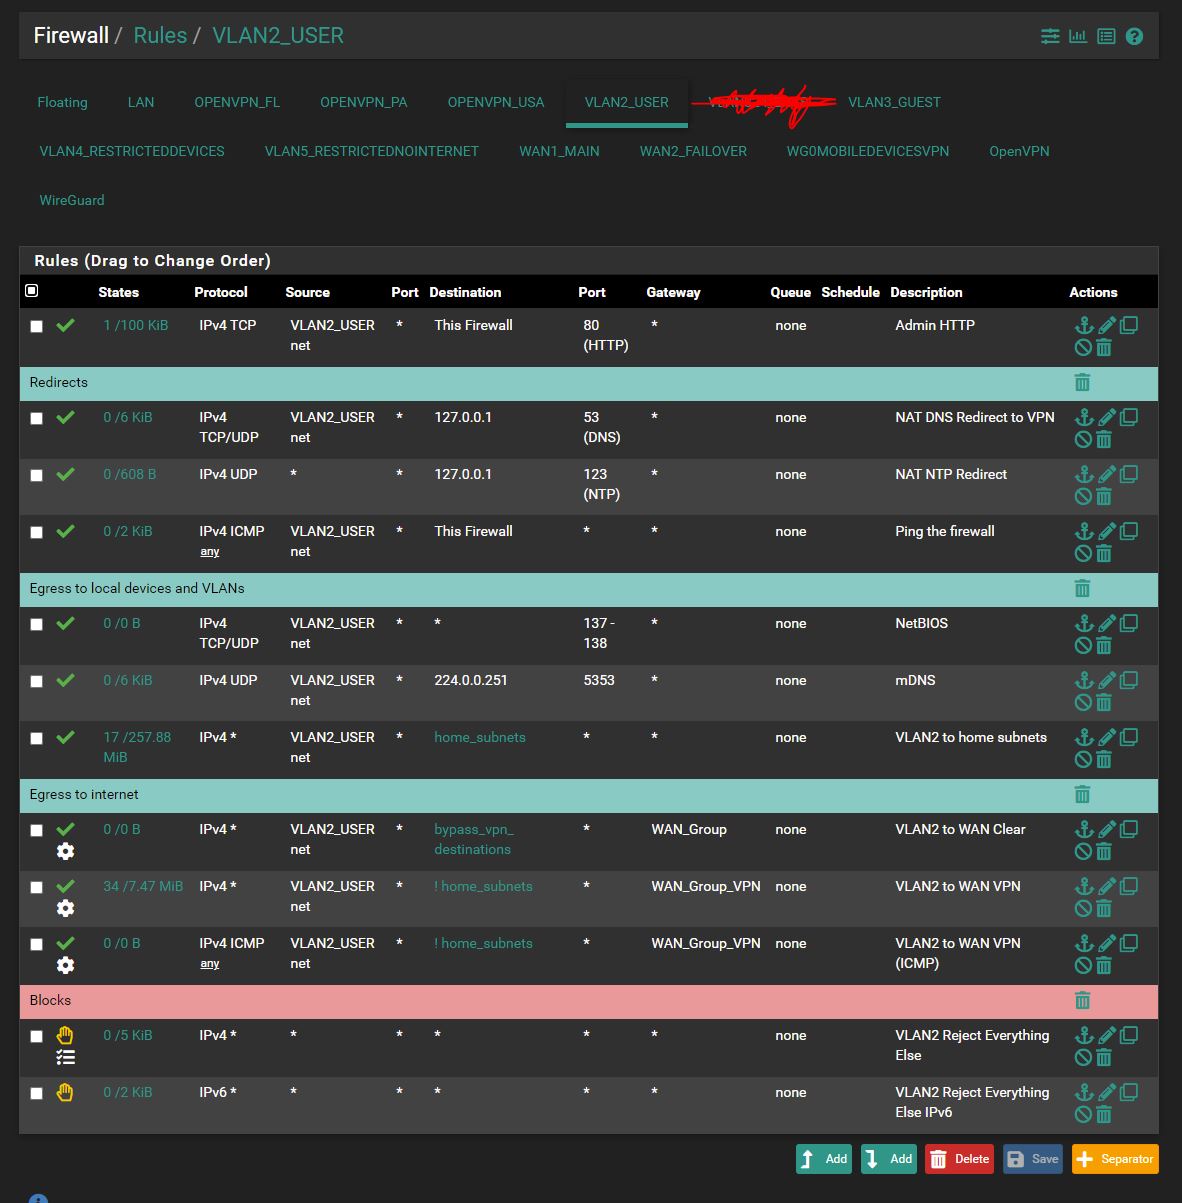Delete the Redirects separator
1182x1203 pixels.
(1082, 383)
